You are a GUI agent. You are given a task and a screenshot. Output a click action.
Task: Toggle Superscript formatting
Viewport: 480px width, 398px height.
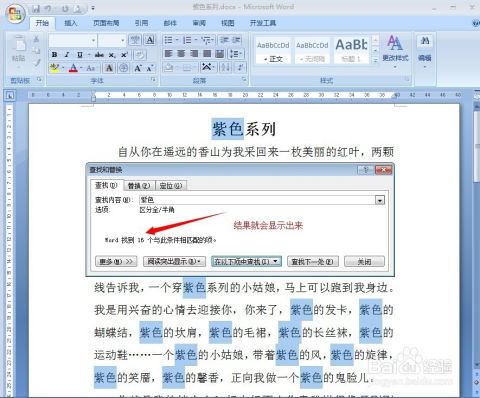point(124,55)
